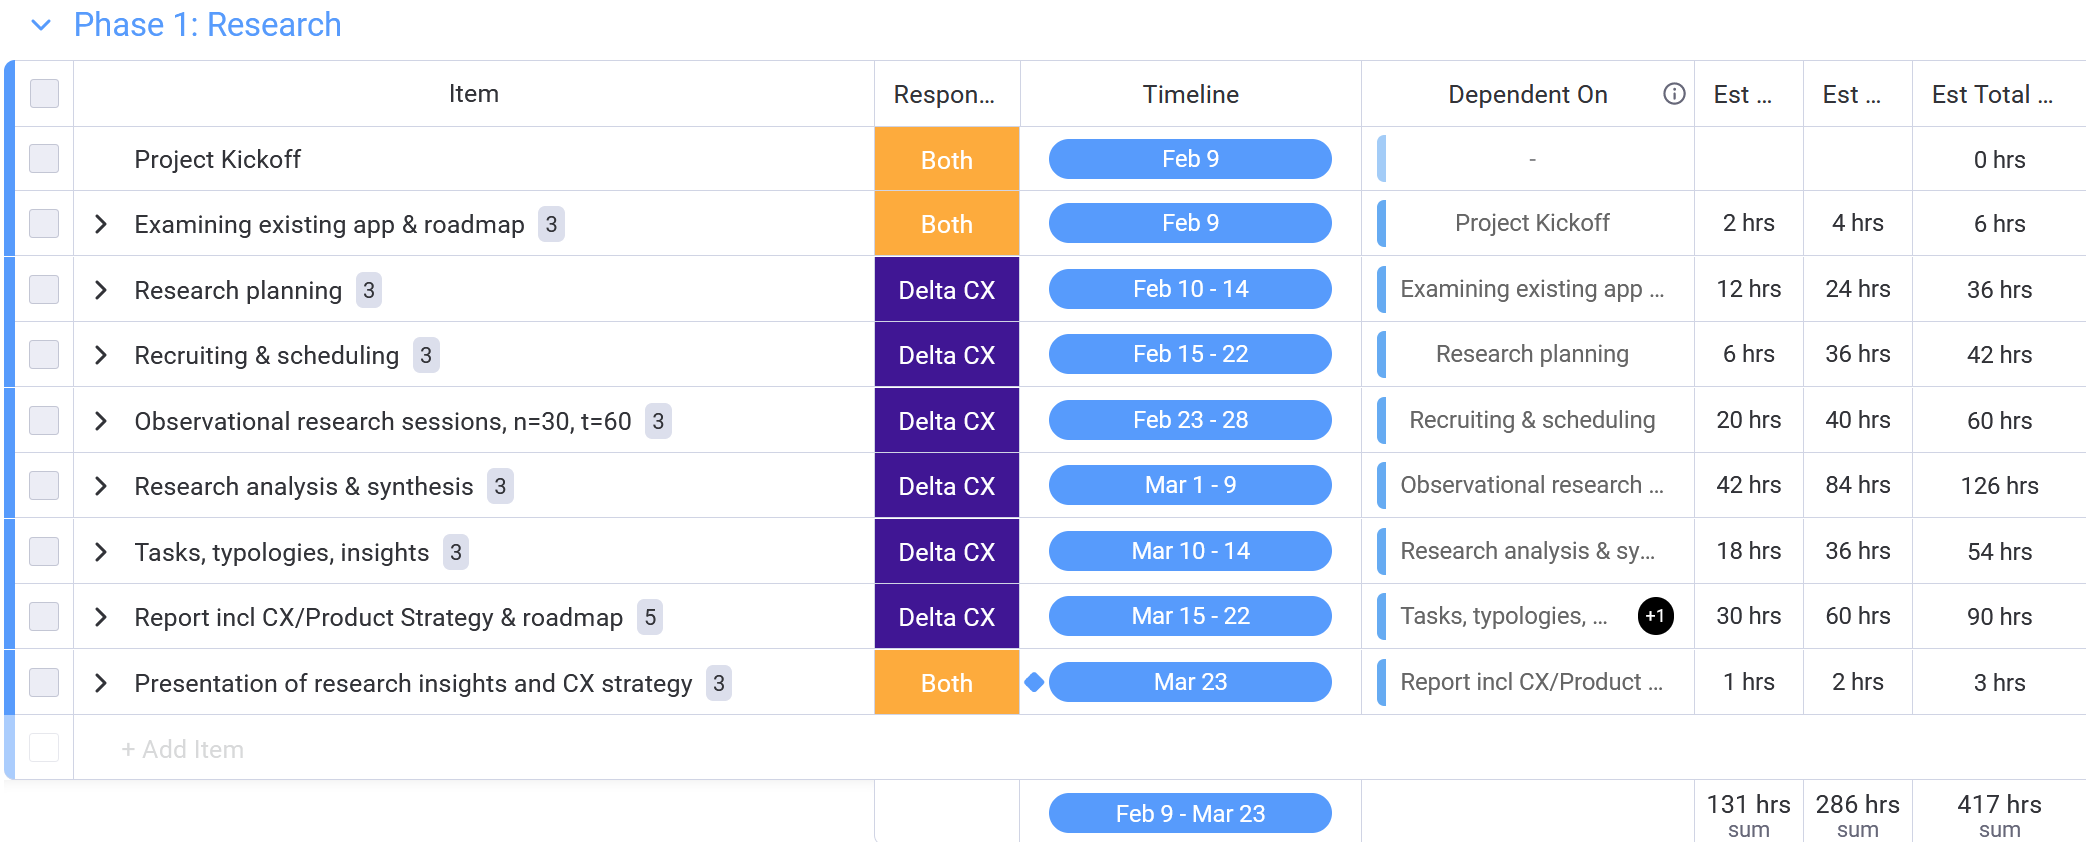Image resolution: width=2086 pixels, height=842 pixels.
Task: Click the orange Both status on Project Kickoff
Action: [x=946, y=160]
